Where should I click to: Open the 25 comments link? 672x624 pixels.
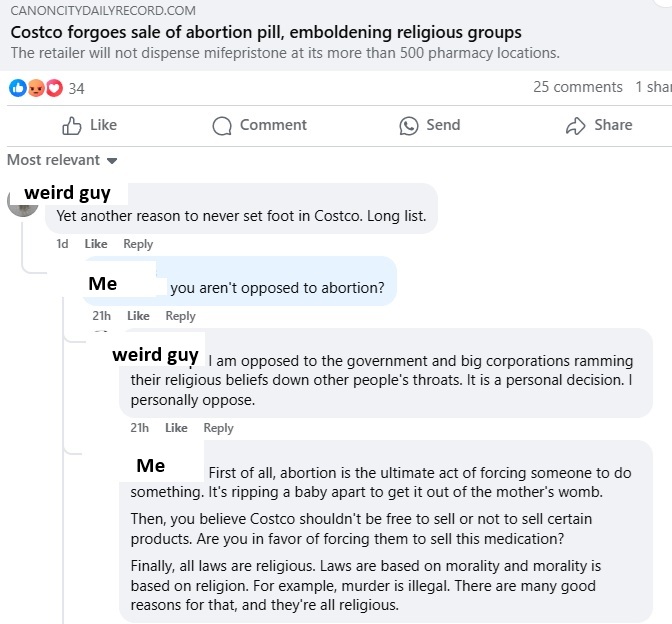(578, 87)
